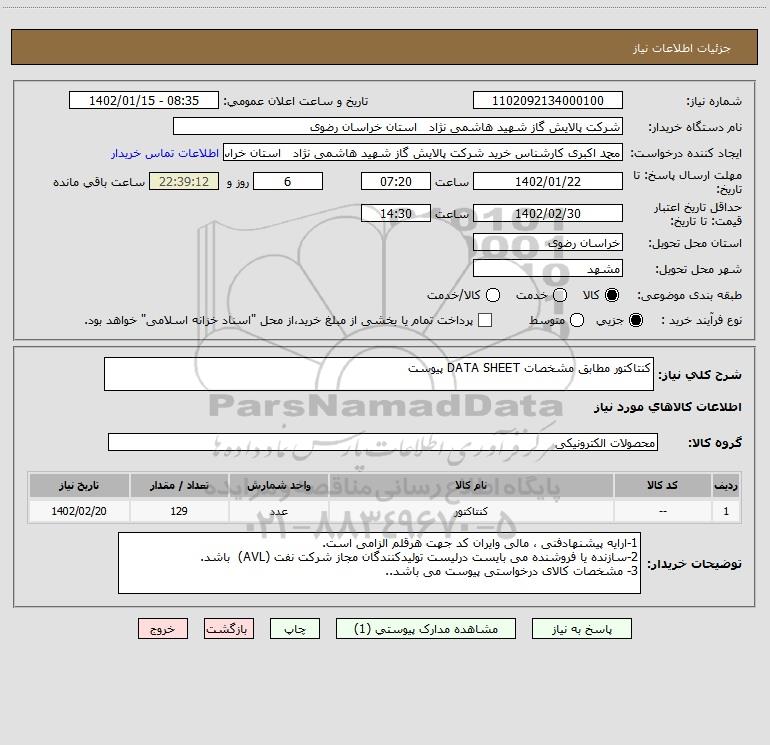Click the unit cell عدد

278,511
